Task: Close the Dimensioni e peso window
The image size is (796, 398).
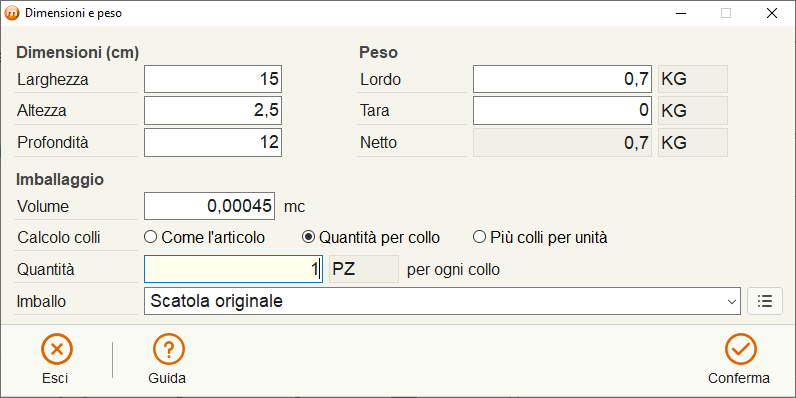Action: [x=772, y=13]
